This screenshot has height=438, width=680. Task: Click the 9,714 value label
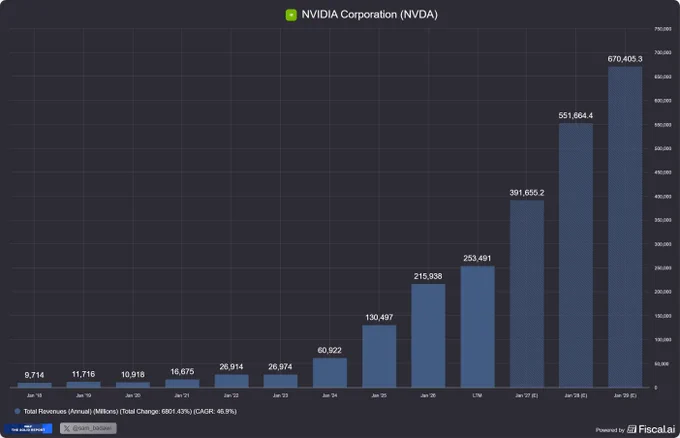34,375
